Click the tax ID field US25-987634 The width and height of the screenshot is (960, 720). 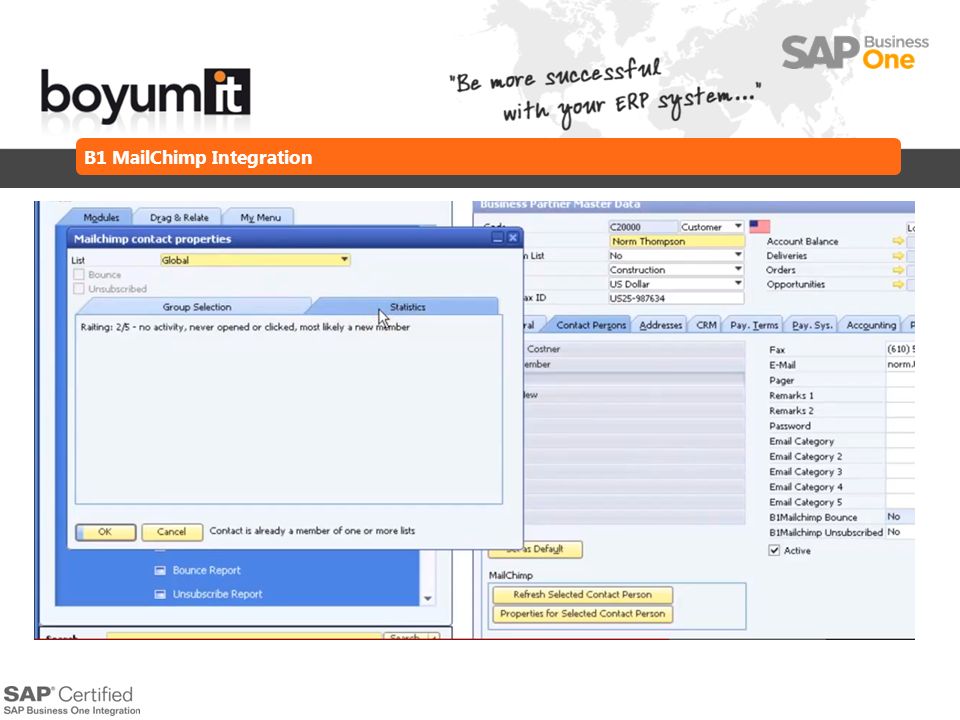tap(676, 298)
